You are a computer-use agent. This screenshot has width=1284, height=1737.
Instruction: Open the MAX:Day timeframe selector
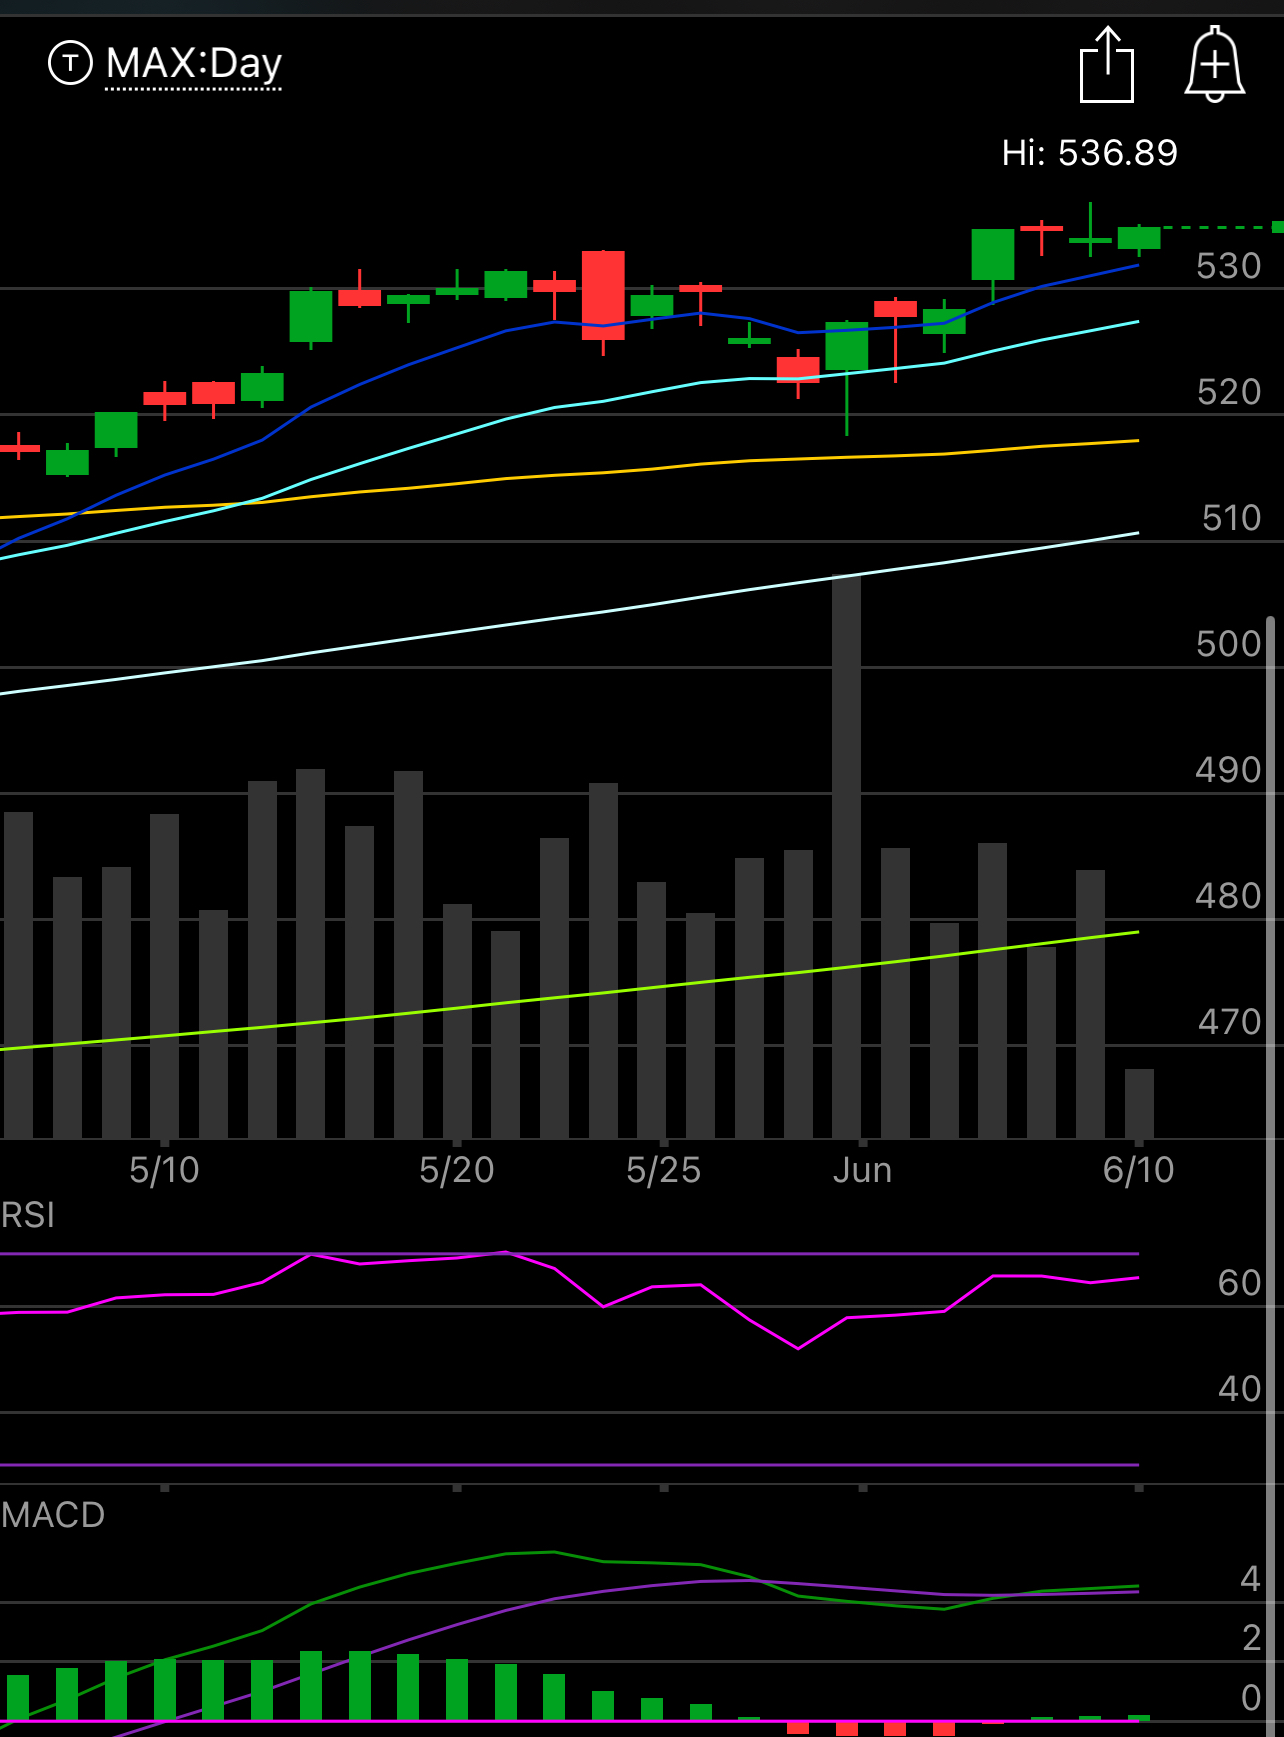[194, 64]
